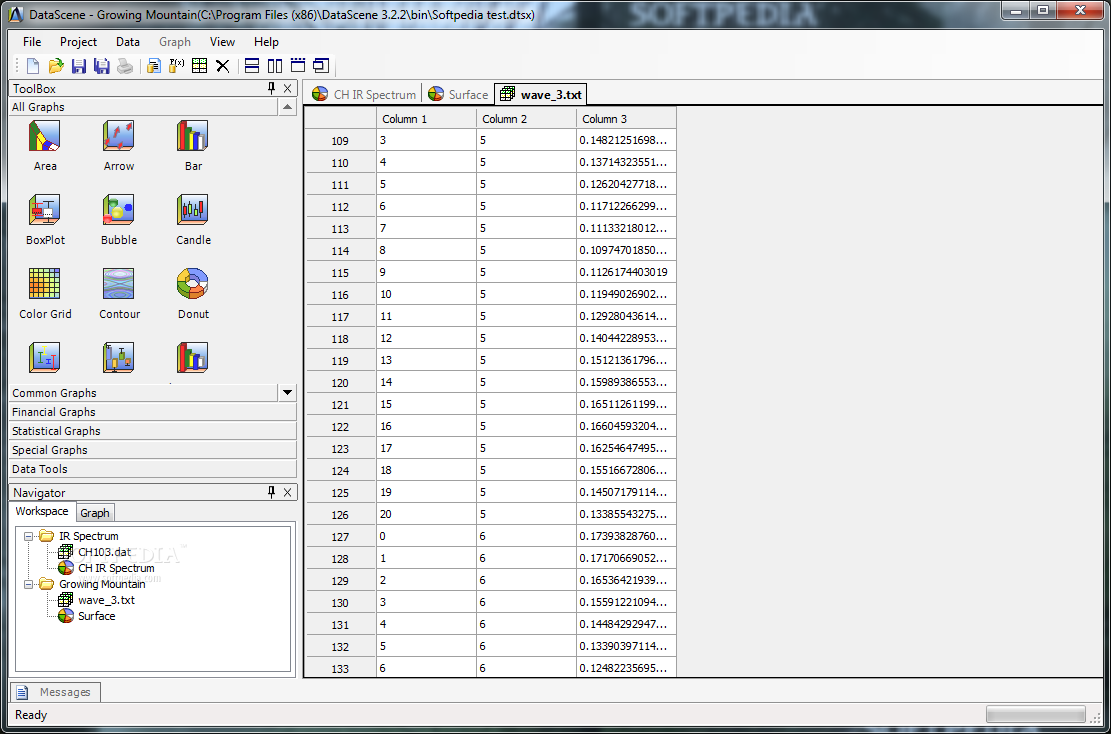1111x734 pixels.
Task: Select CH IR Spectrum in workspace tree
Action: coord(116,568)
